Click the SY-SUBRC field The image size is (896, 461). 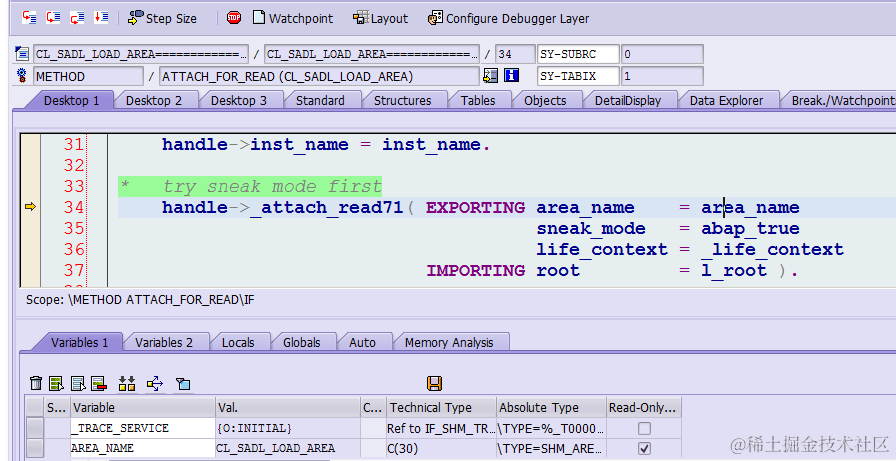(578, 54)
